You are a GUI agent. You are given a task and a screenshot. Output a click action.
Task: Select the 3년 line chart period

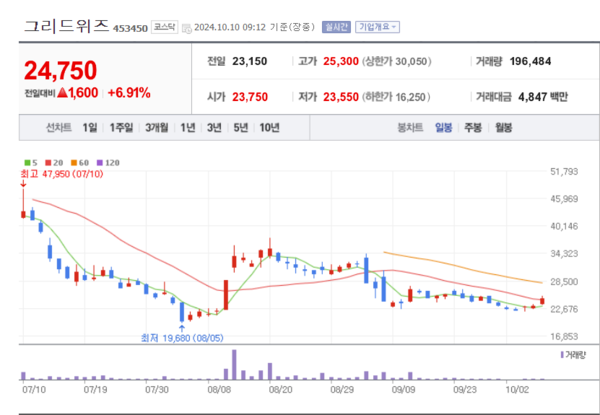pos(214,128)
